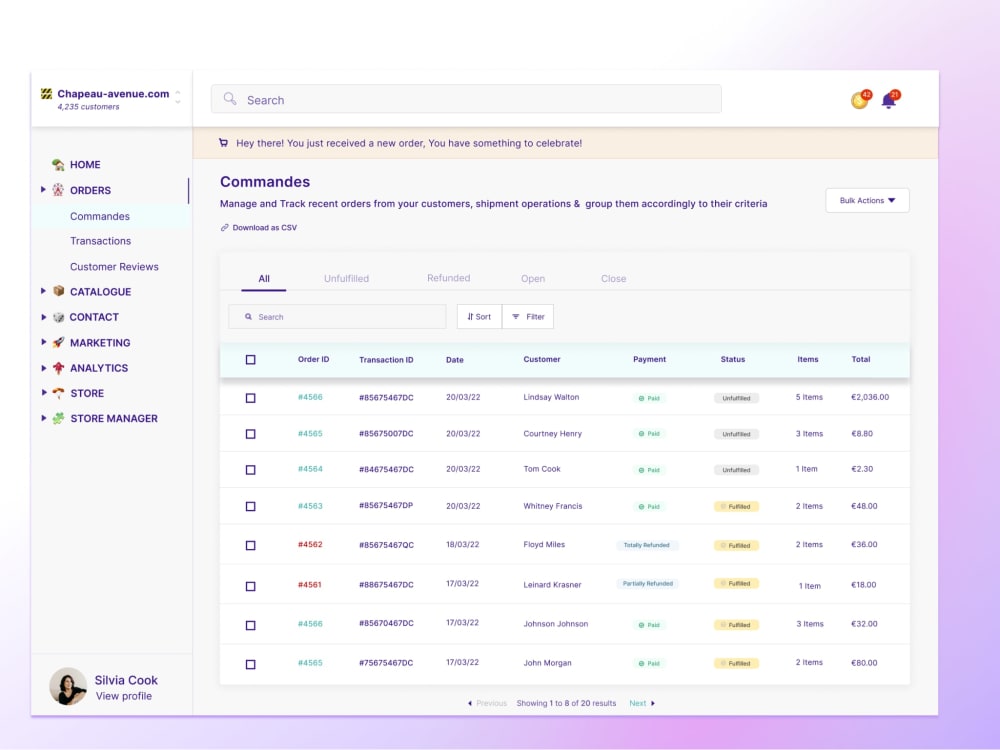Viewport: 1000px width, 750px height.
Task: Switch to the Unfulfilled tab
Action: [x=346, y=279]
